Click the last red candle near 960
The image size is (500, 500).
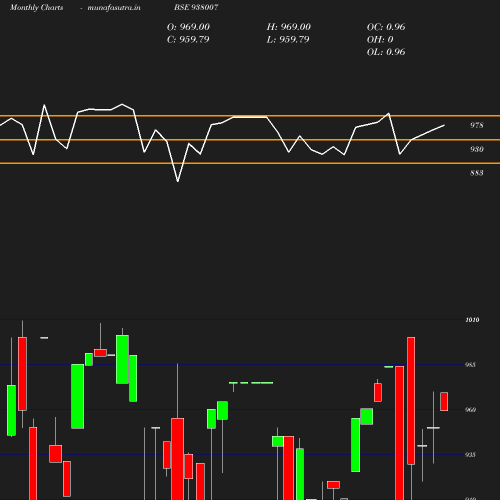444,402
